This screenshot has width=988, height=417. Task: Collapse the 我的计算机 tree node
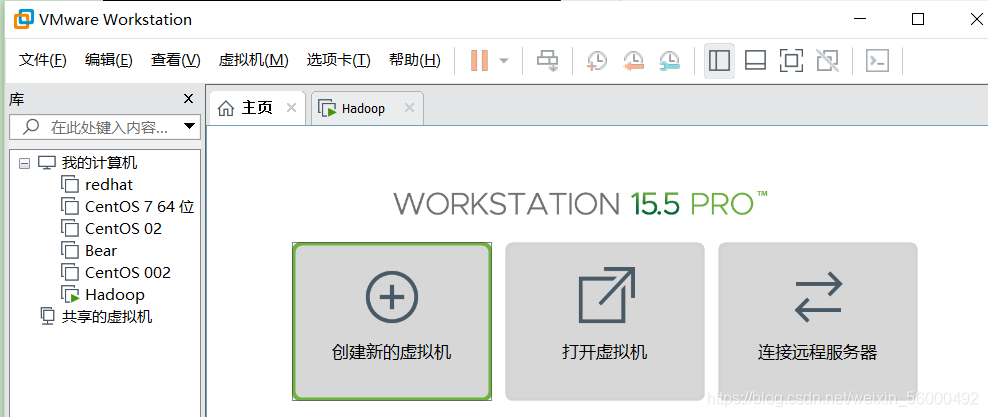click(x=25, y=163)
